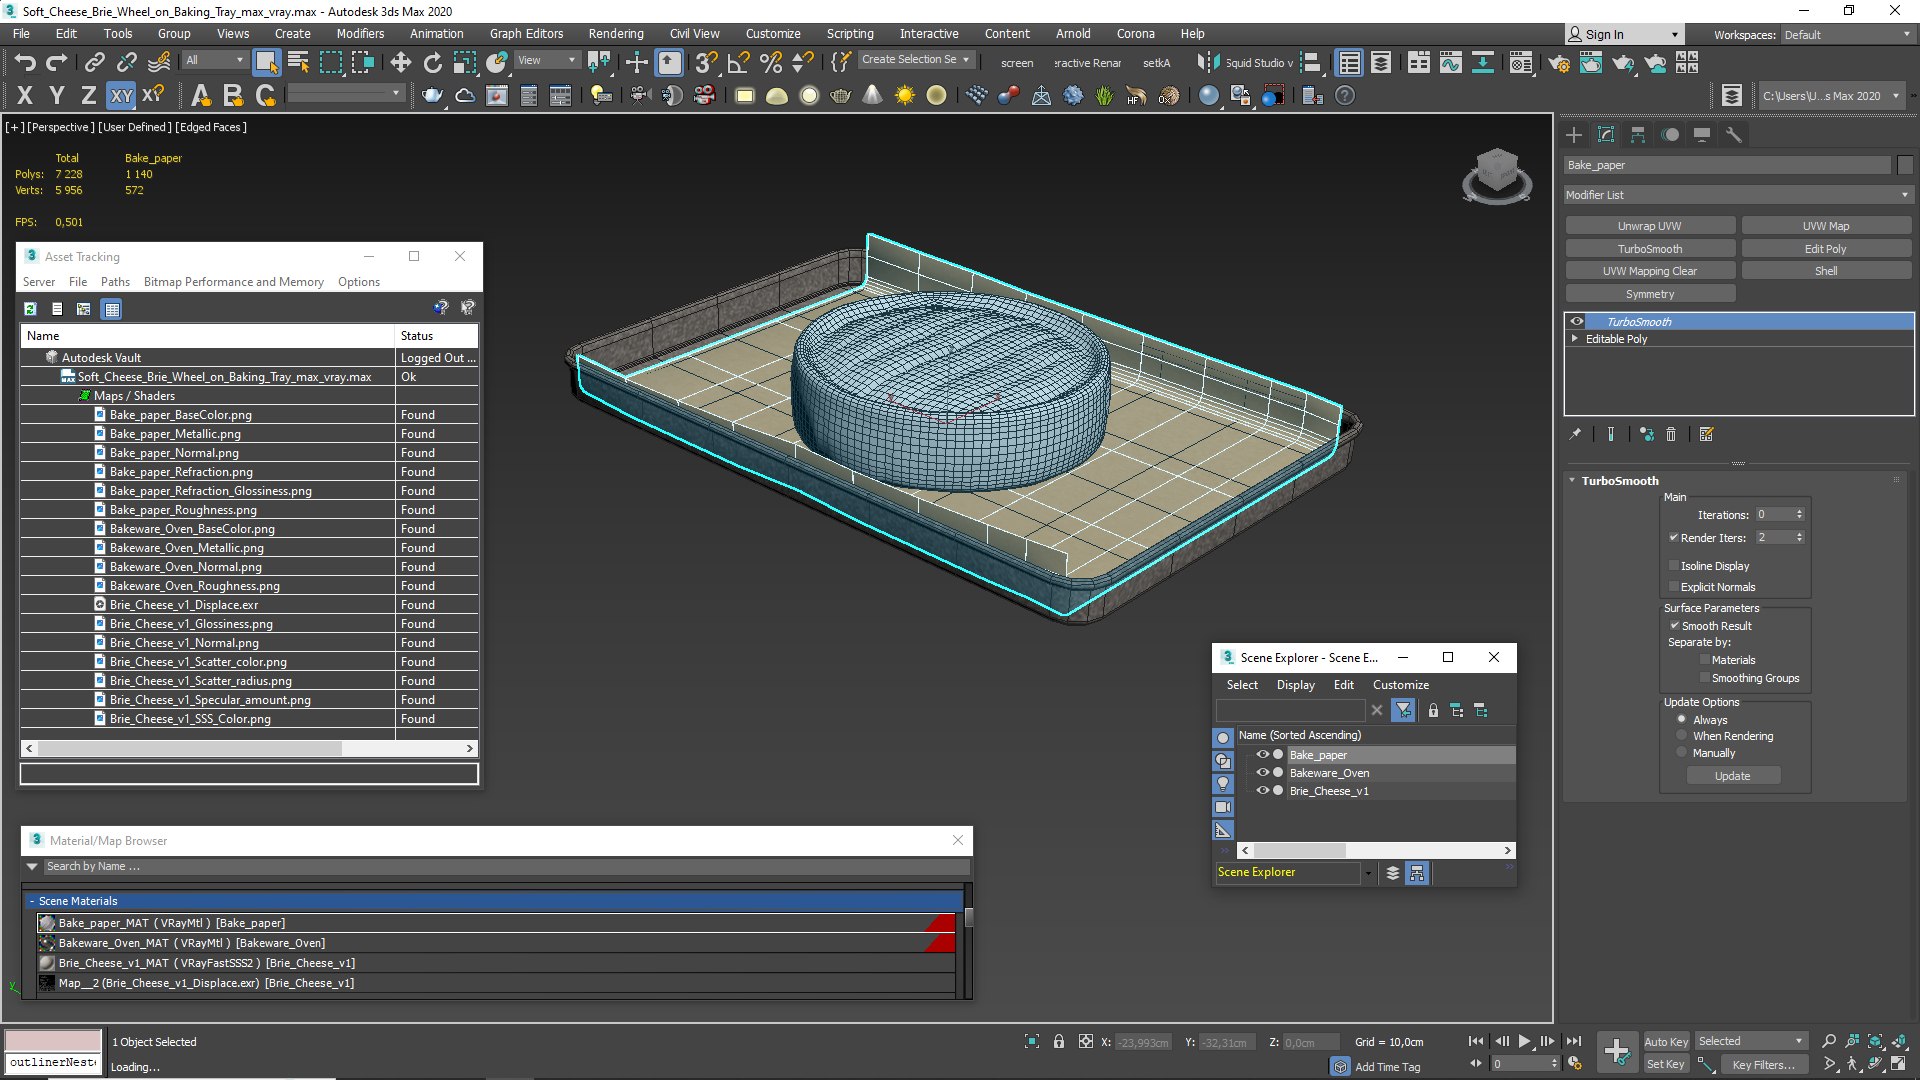
Task: Open the Paths menu in Asset Tracking
Action: click(x=115, y=282)
